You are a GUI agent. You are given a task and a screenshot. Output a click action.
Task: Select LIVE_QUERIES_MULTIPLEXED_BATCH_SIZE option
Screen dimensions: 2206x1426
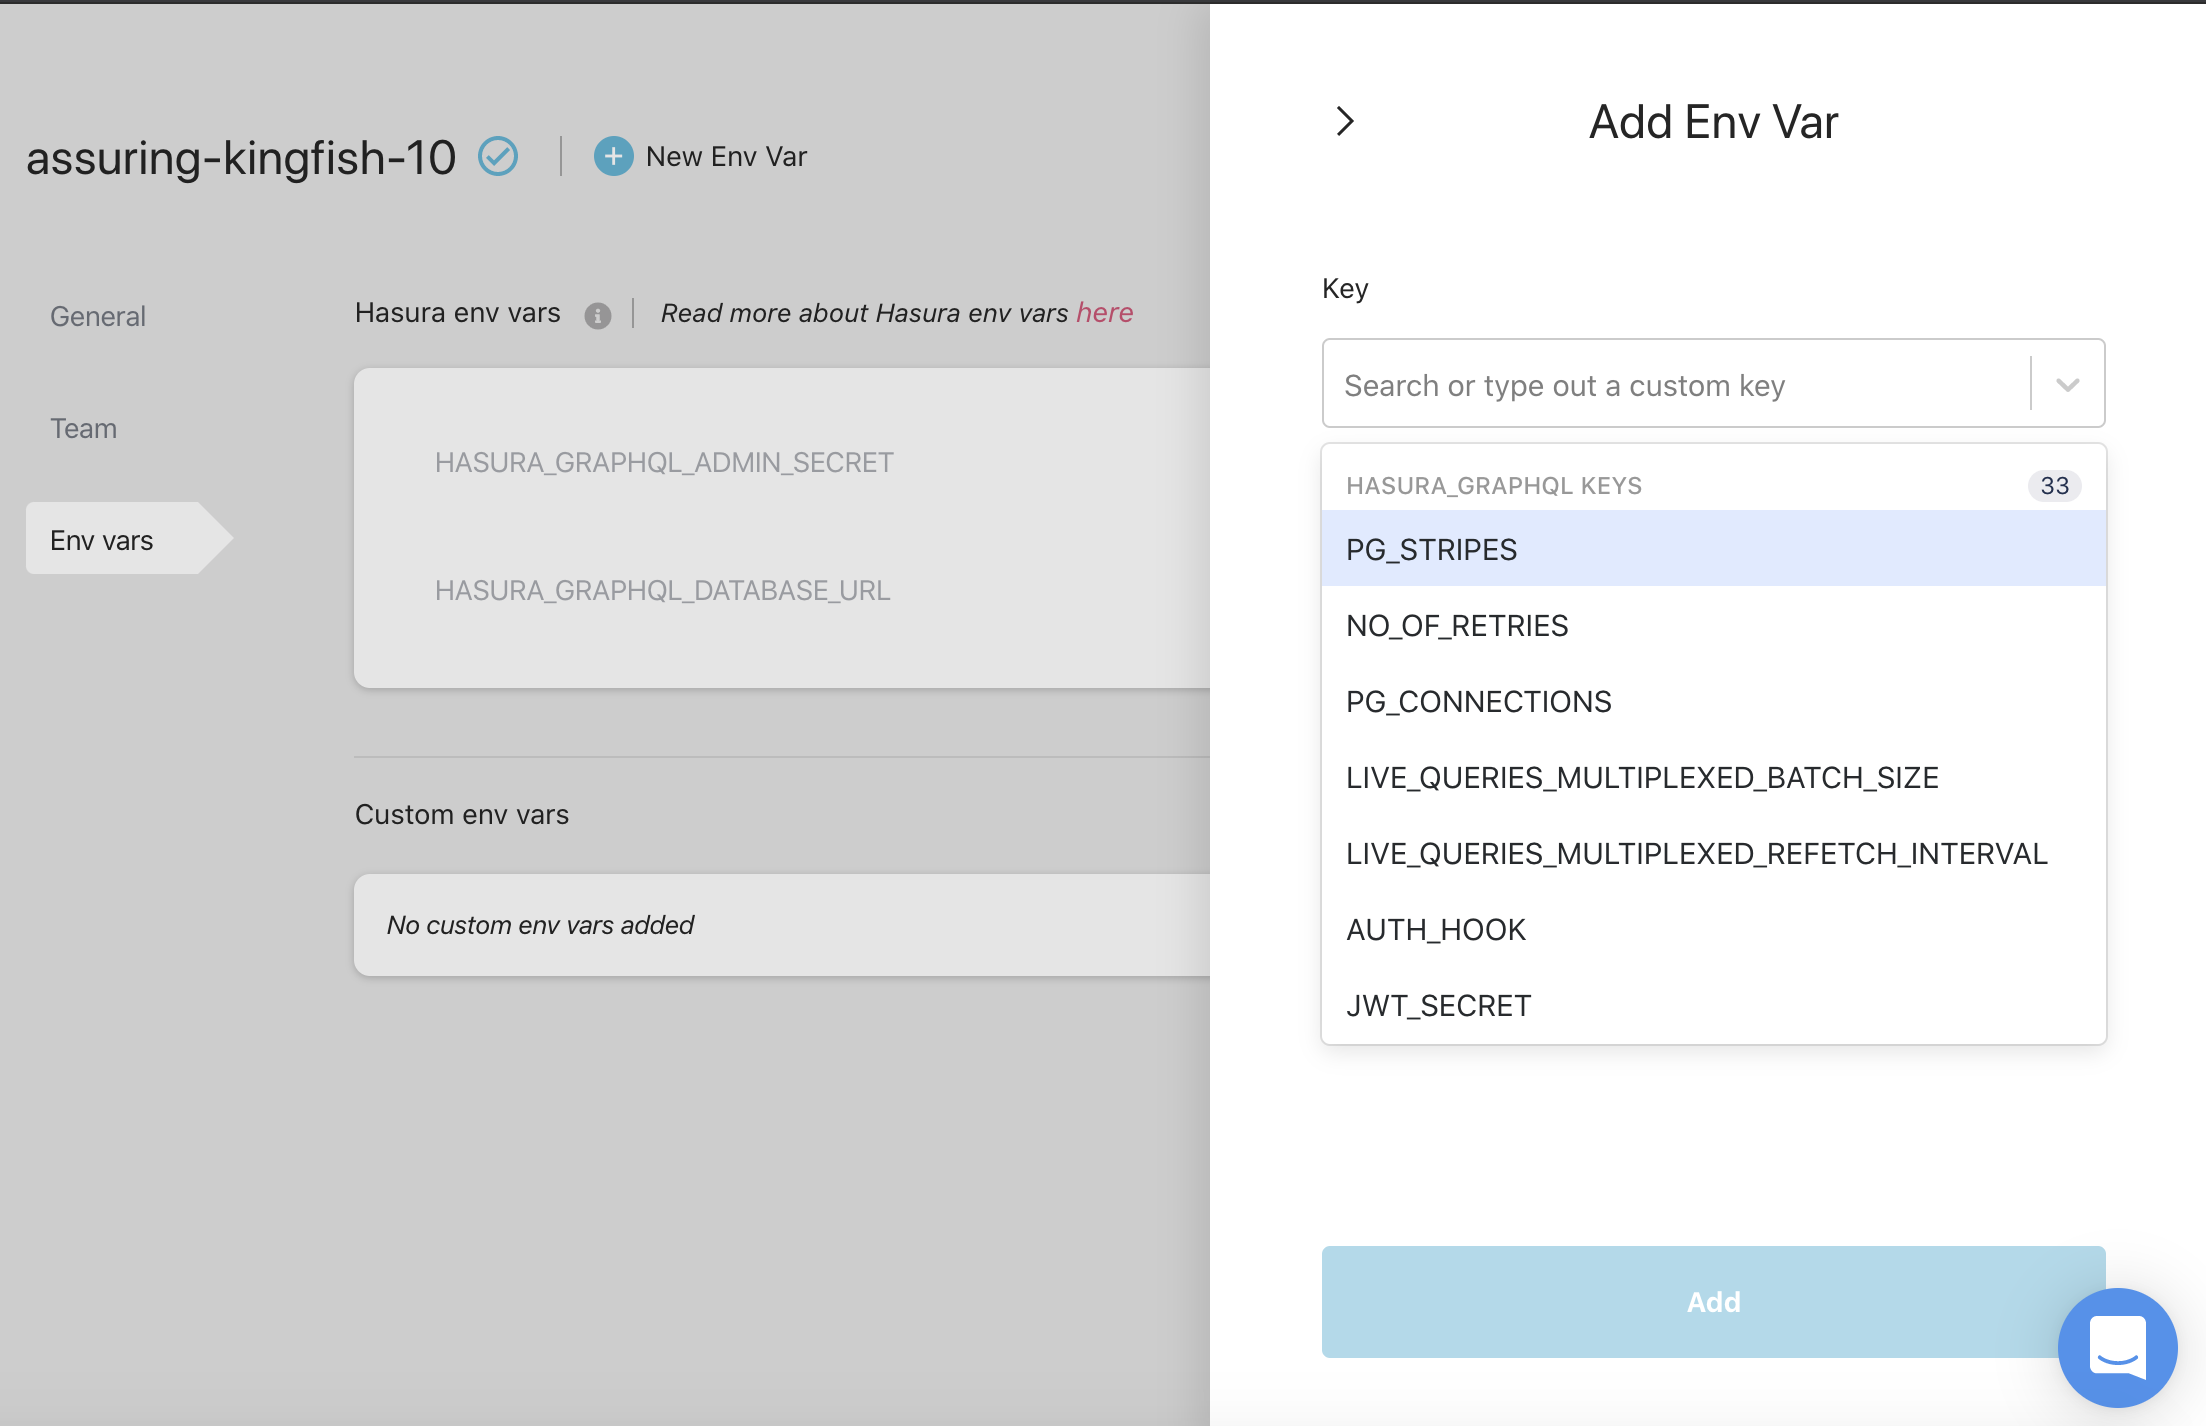[1714, 777]
